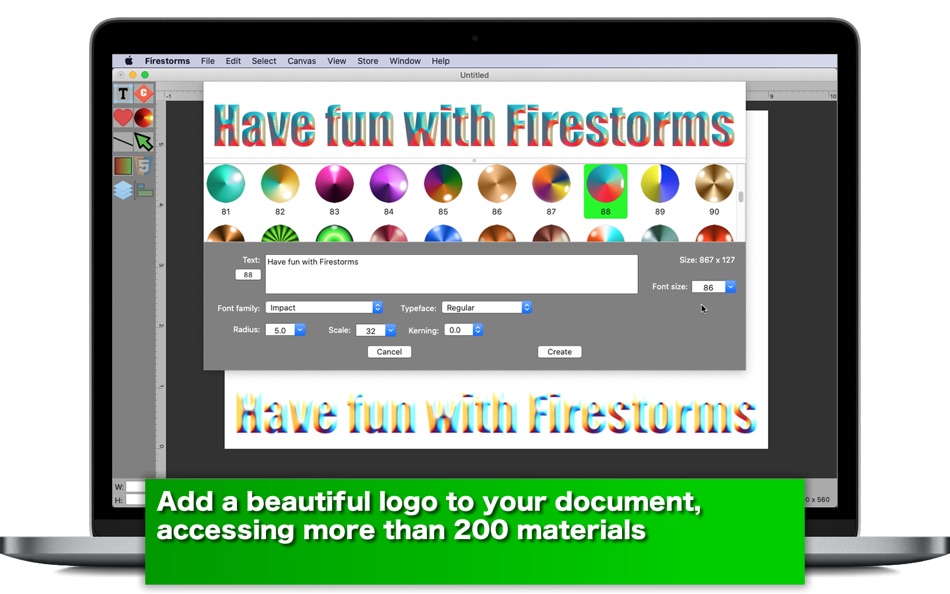This screenshot has height=594, width=950.
Task: Open the Select menu
Action: click(x=264, y=61)
